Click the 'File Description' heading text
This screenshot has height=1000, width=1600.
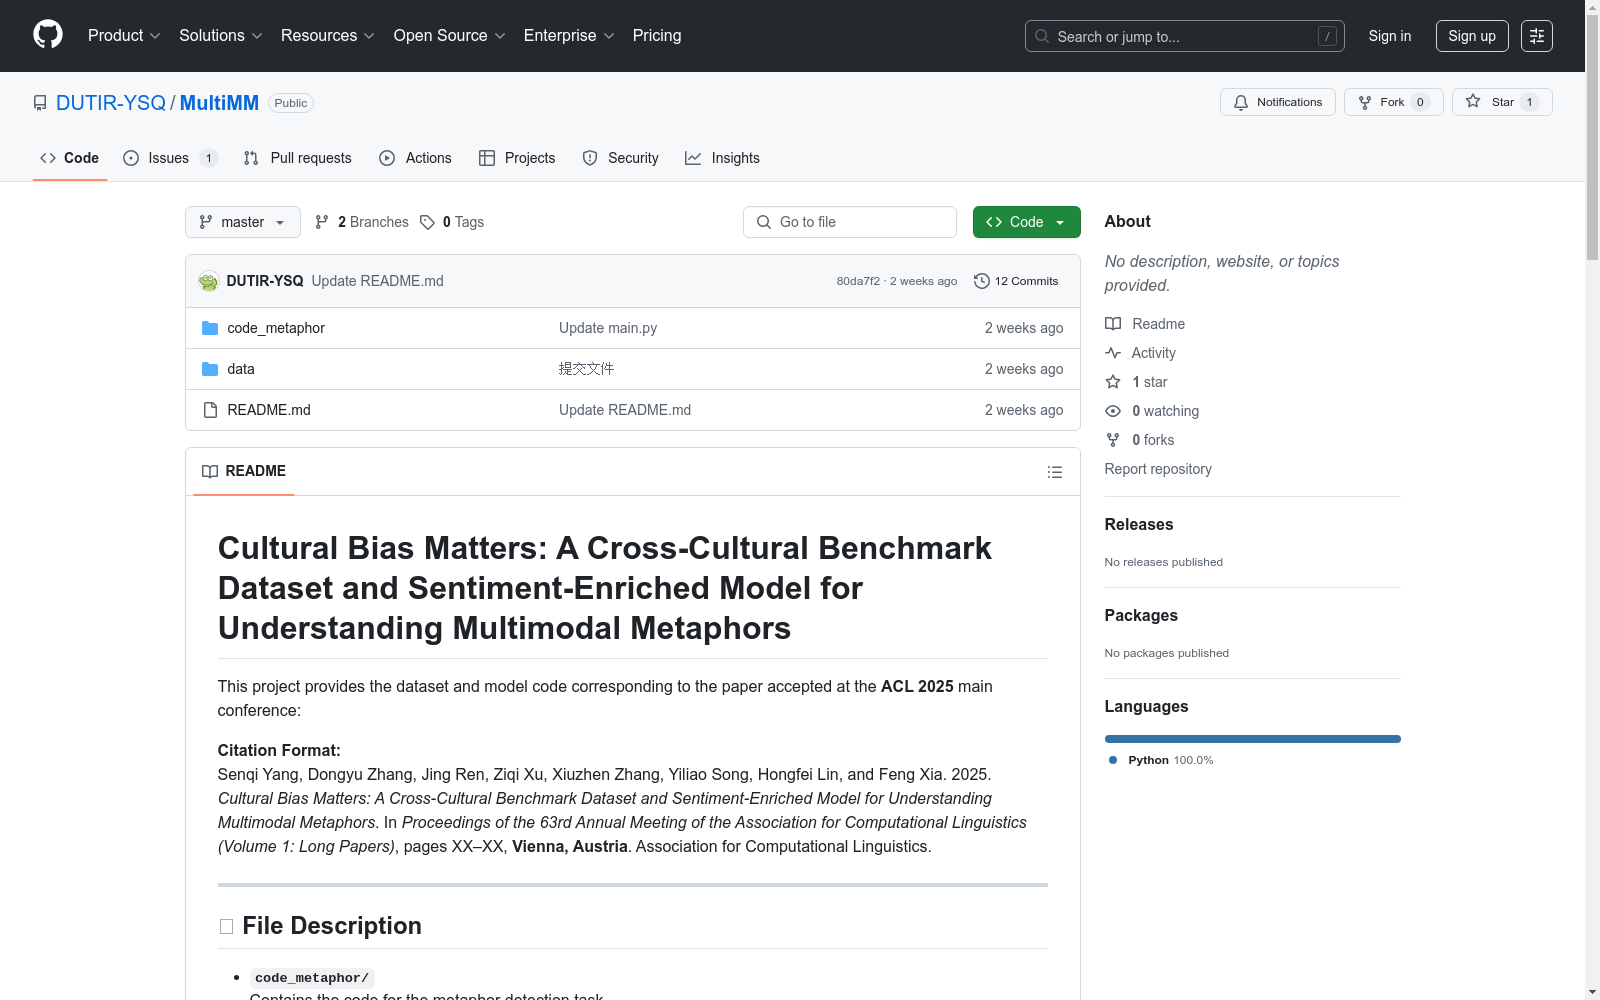[x=332, y=926]
